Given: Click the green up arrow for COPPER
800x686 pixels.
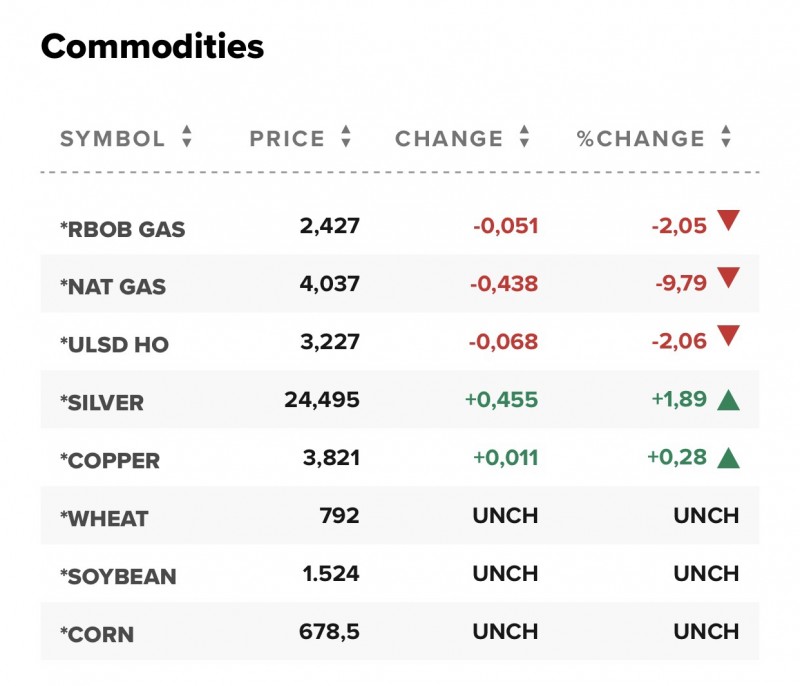Looking at the screenshot, I should coord(728,458).
